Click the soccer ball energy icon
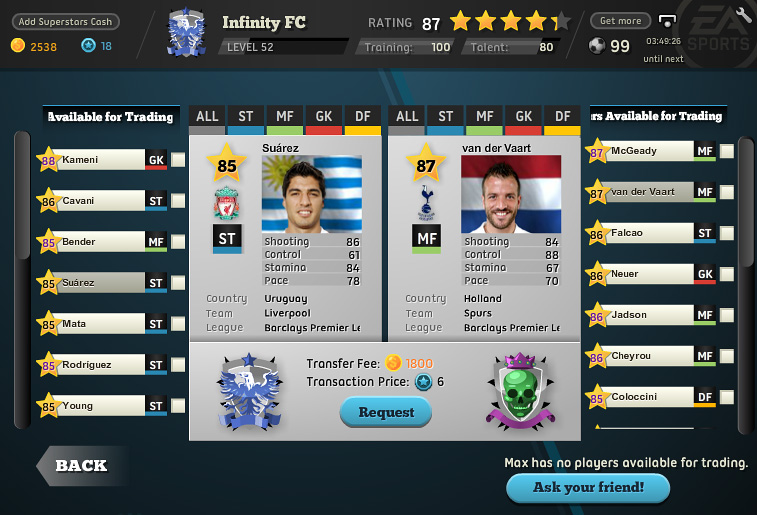757x515 pixels. [x=597, y=46]
